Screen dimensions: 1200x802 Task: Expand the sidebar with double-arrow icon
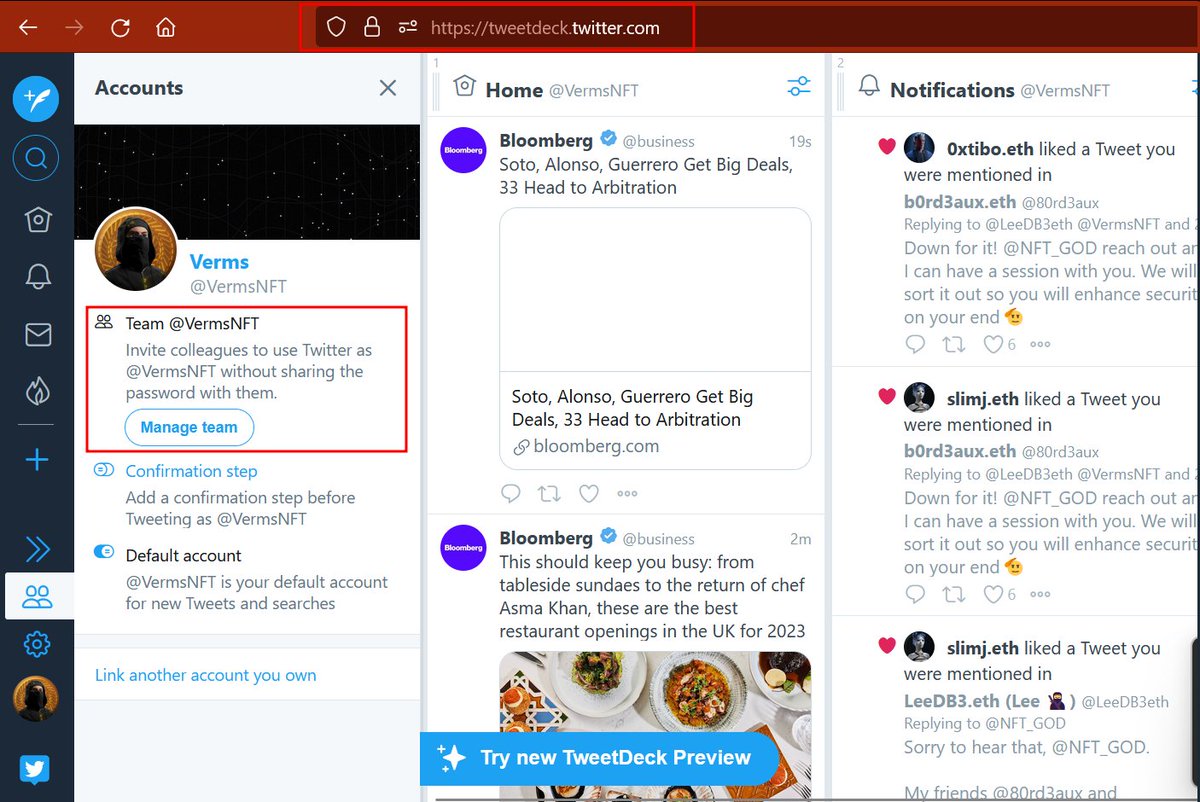tap(37, 549)
